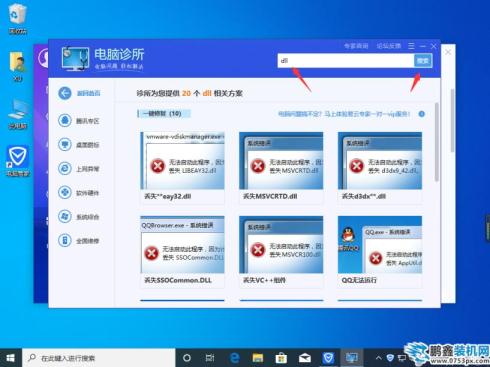Switch to 电脑管家 shield on the taskbar

pyautogui.click(x=328, y=358)
